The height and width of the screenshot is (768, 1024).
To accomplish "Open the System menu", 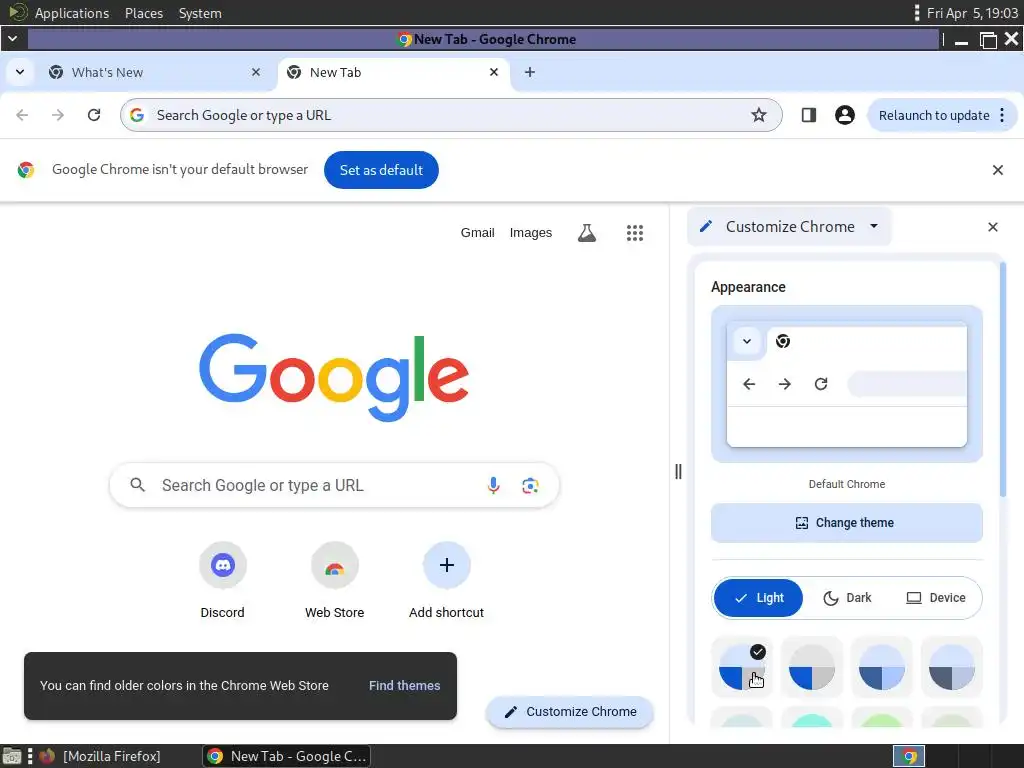I will click(200, 13).
